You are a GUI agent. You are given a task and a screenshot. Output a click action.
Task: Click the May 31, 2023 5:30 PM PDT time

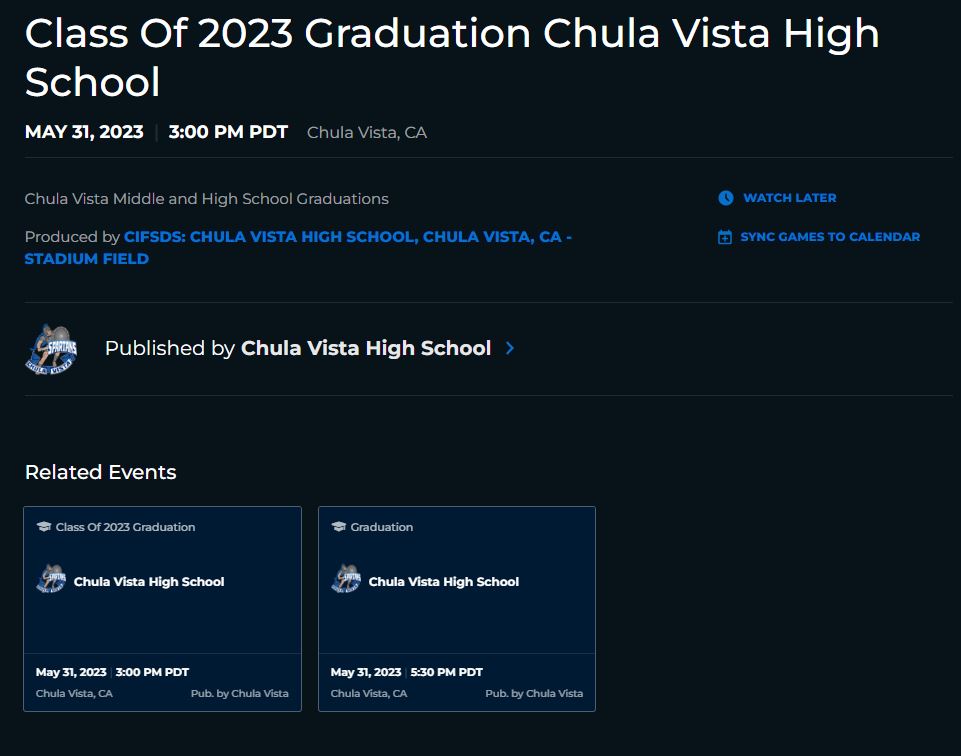(407, 672)
